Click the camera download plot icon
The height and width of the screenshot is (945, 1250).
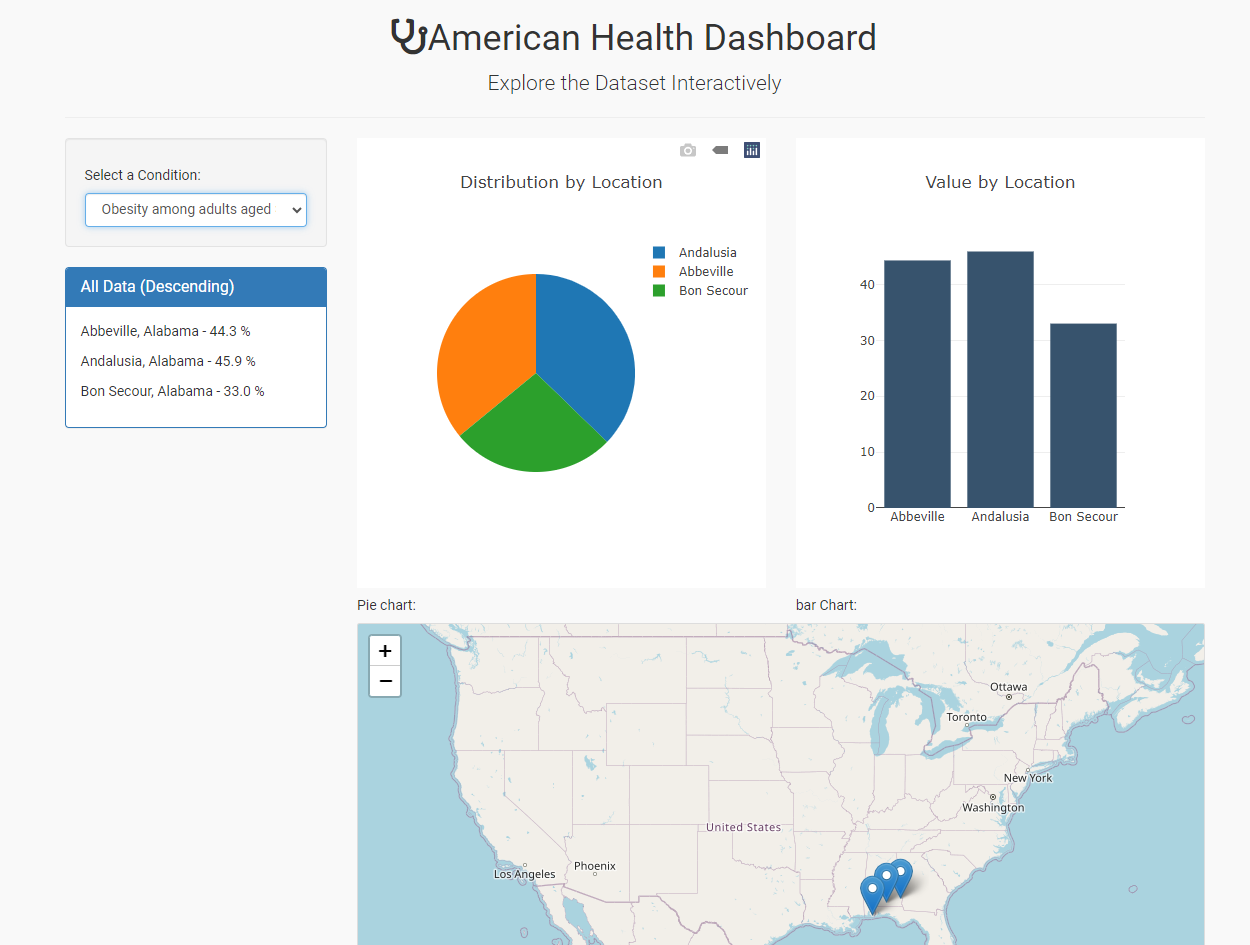(688, 150)
